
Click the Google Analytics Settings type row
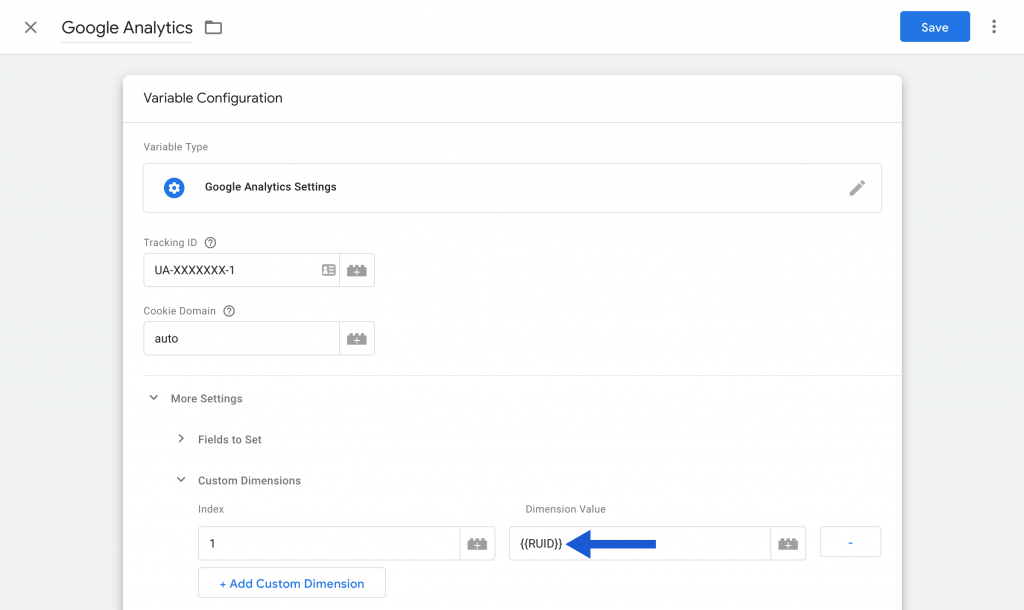512,188
